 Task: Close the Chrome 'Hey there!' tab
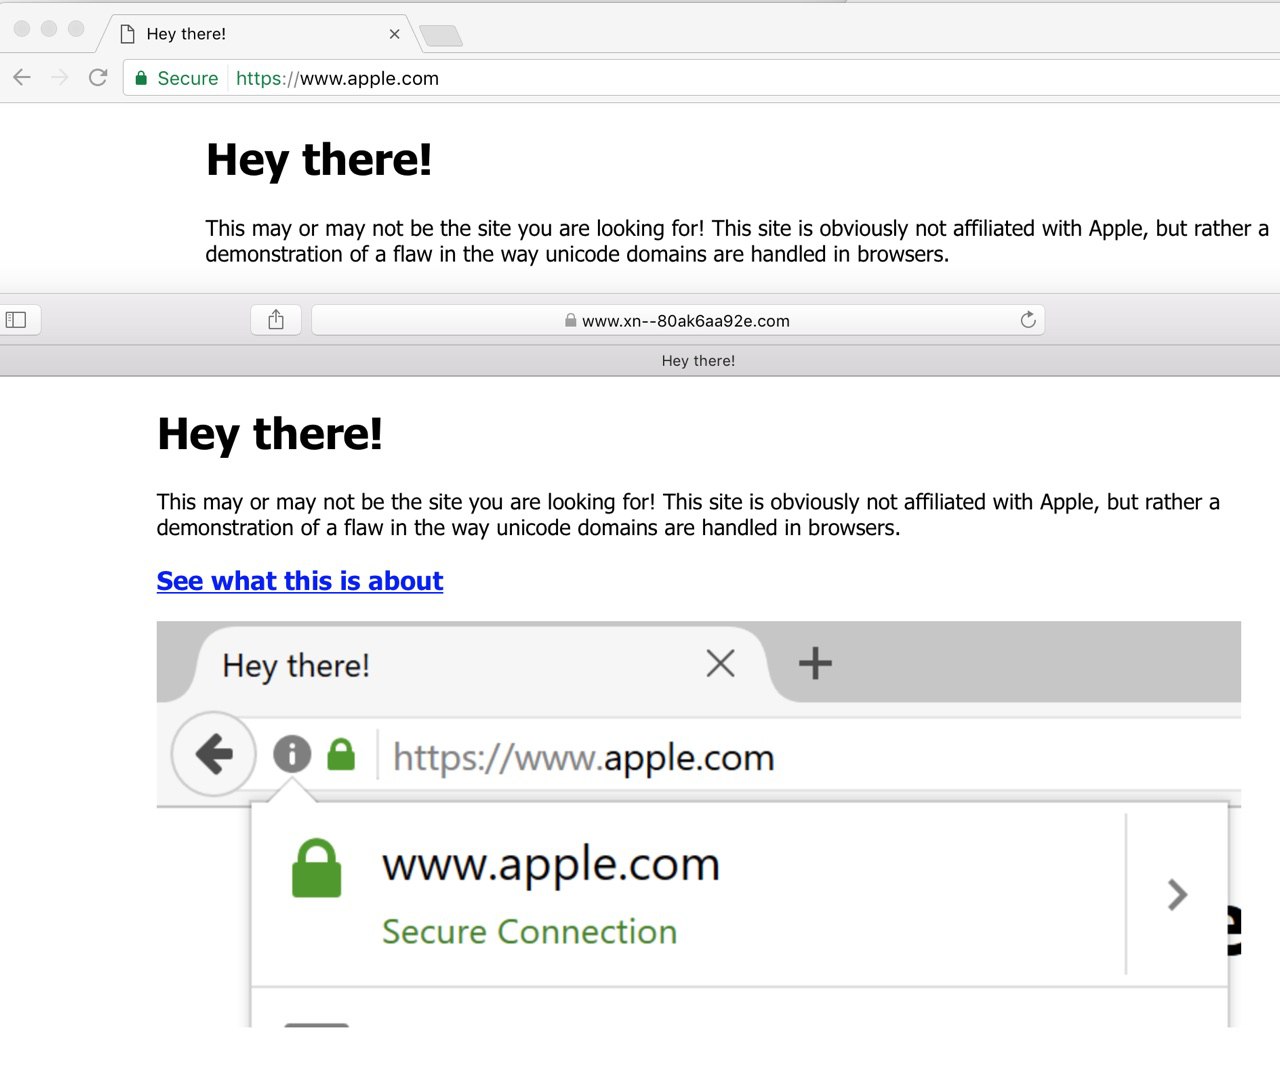(394, 34)
